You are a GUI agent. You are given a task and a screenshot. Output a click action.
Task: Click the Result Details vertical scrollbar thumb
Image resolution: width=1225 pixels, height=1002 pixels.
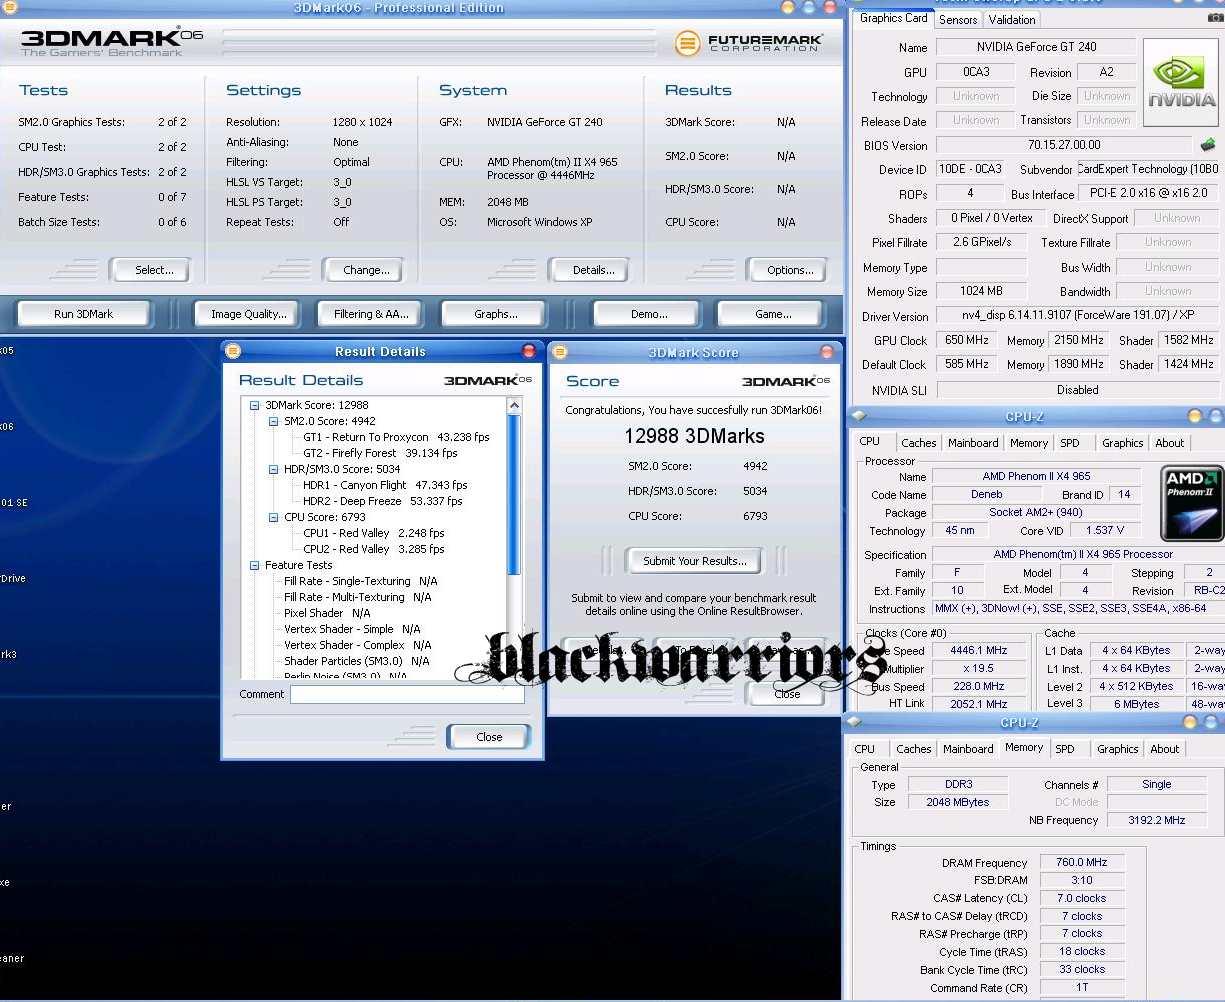tap(514, 495)
